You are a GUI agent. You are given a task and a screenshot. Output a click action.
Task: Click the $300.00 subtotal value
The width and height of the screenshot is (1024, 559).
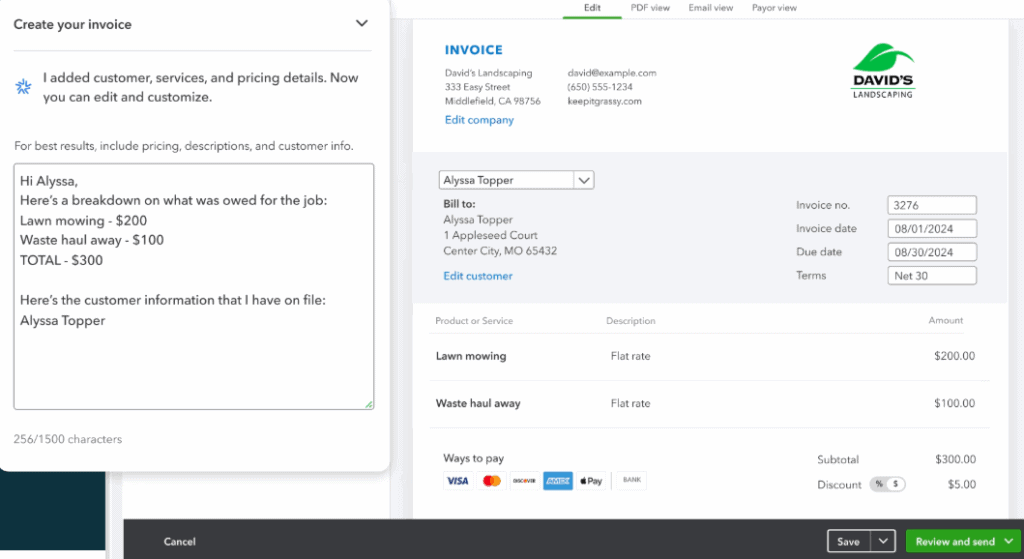(955, 459)
